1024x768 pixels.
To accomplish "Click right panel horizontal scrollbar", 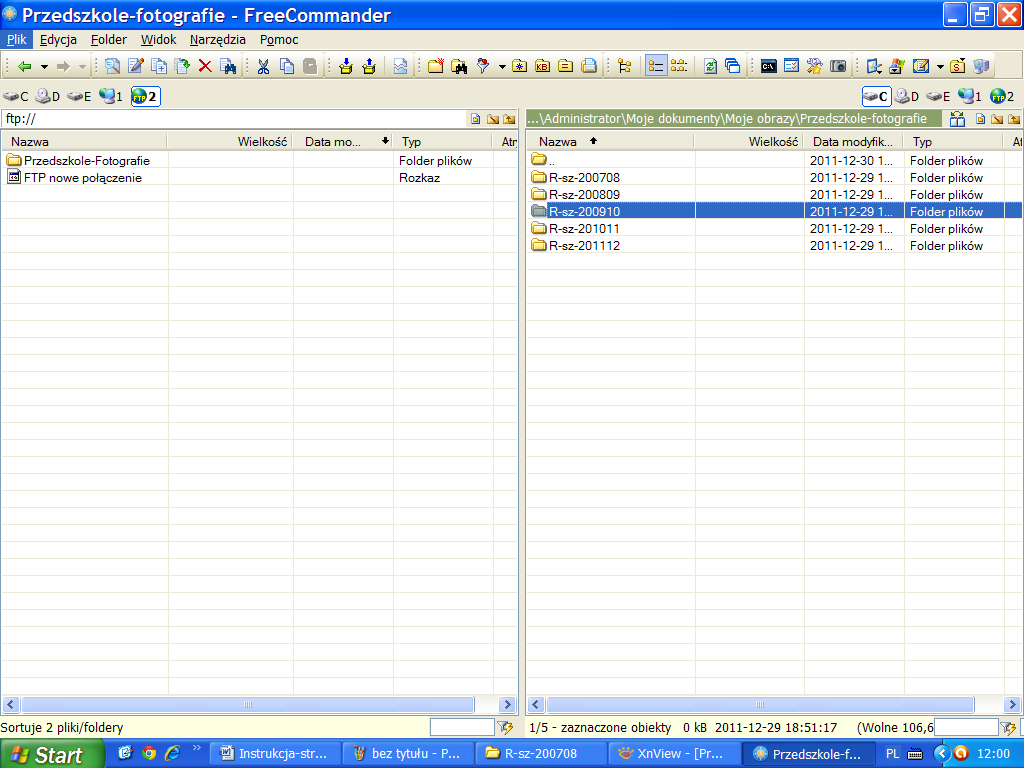I will pyautogui.click(x=760, y=705).
